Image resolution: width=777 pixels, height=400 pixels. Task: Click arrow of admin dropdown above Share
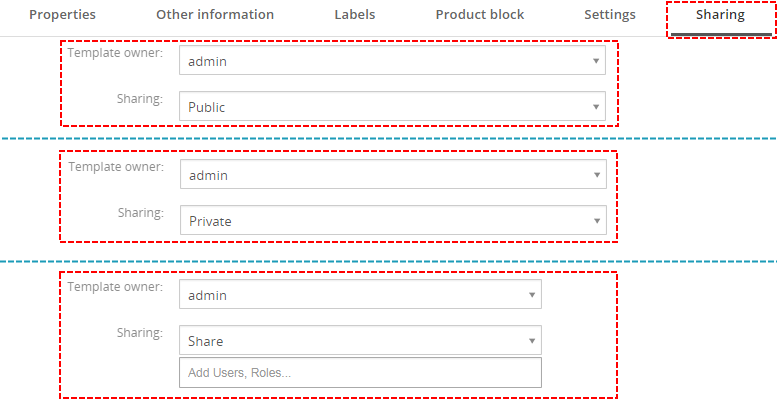point(531,295)
